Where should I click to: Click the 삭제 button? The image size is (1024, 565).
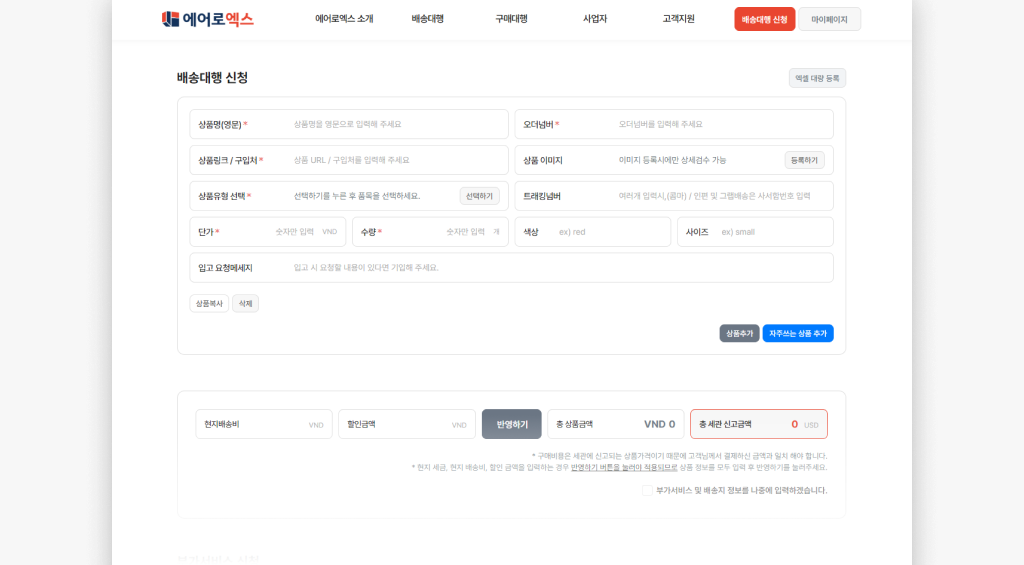pos(246,304)
